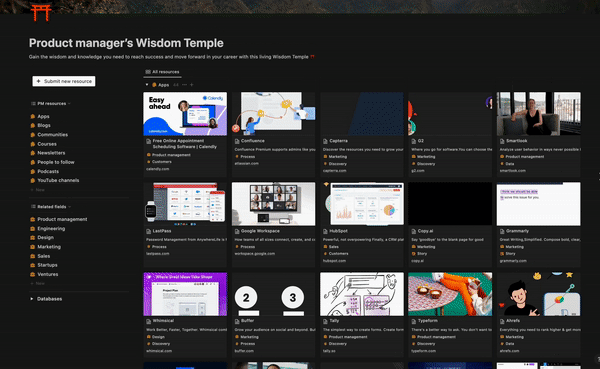
Task: Open the Confluence card page icon
Action: [237, 141]
